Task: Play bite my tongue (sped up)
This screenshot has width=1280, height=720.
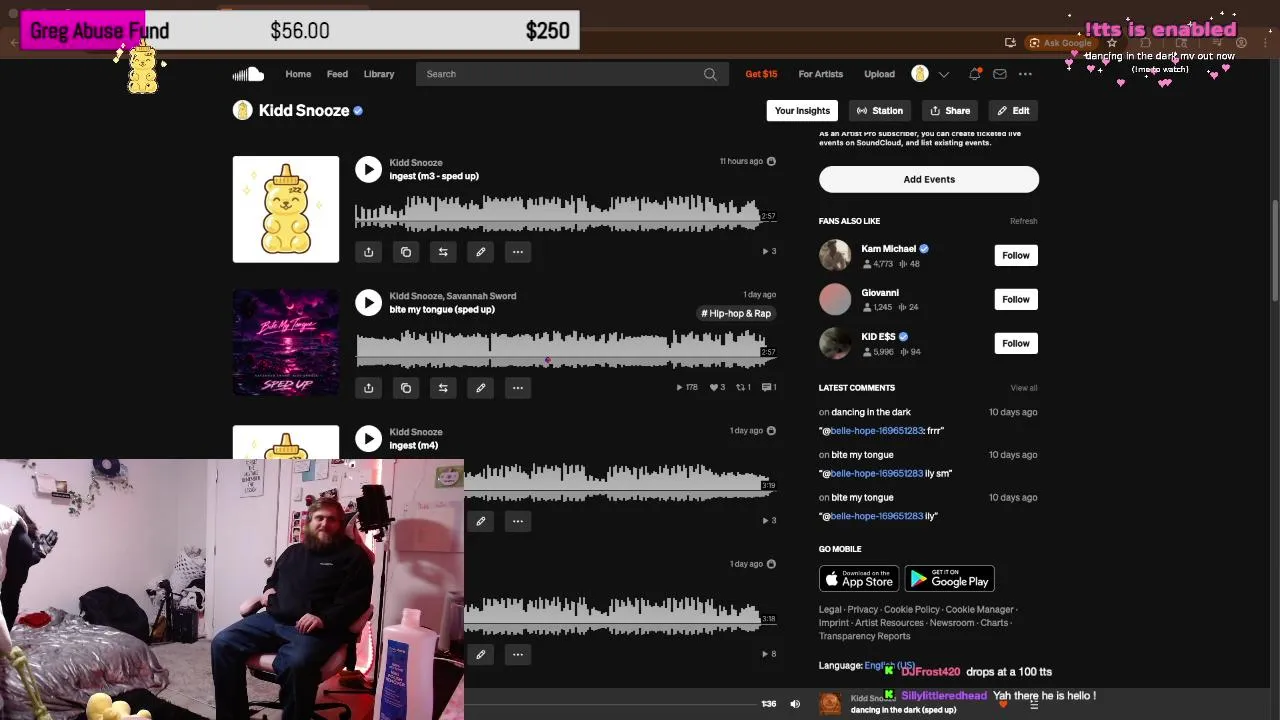Action: [x=368, y=303]
